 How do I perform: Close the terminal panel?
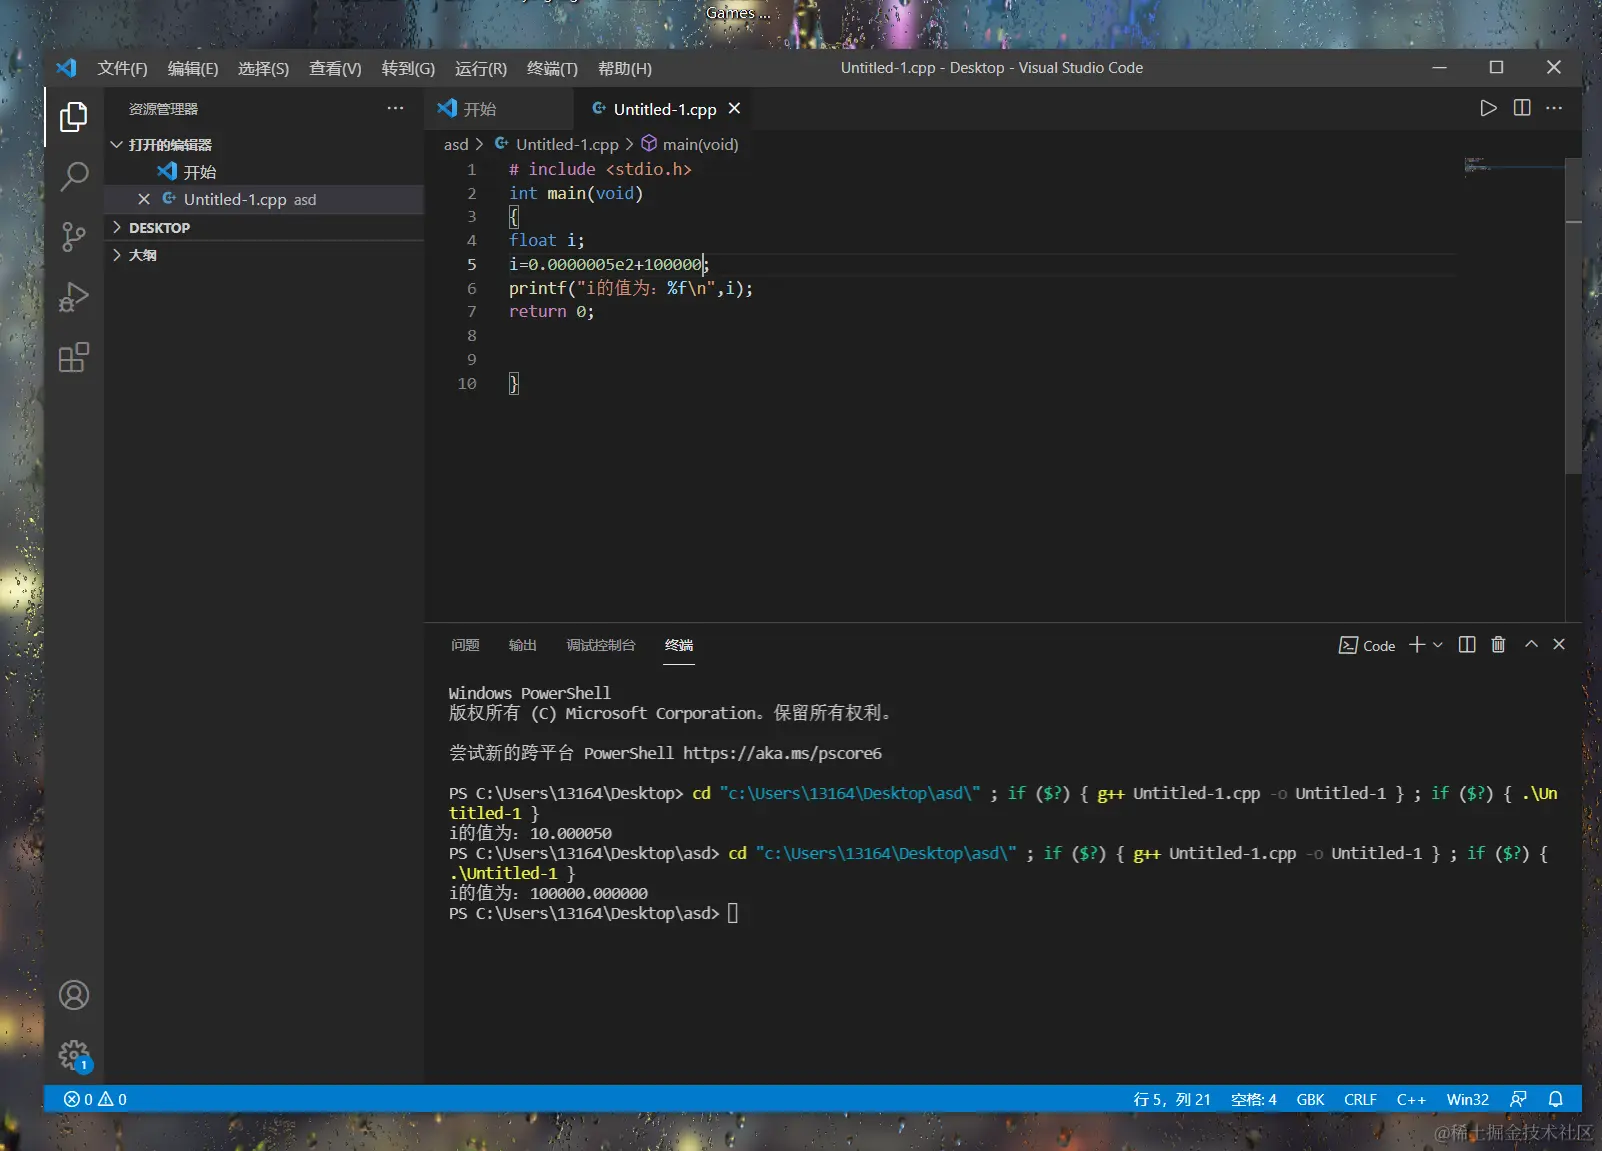tap(1559, 645)
